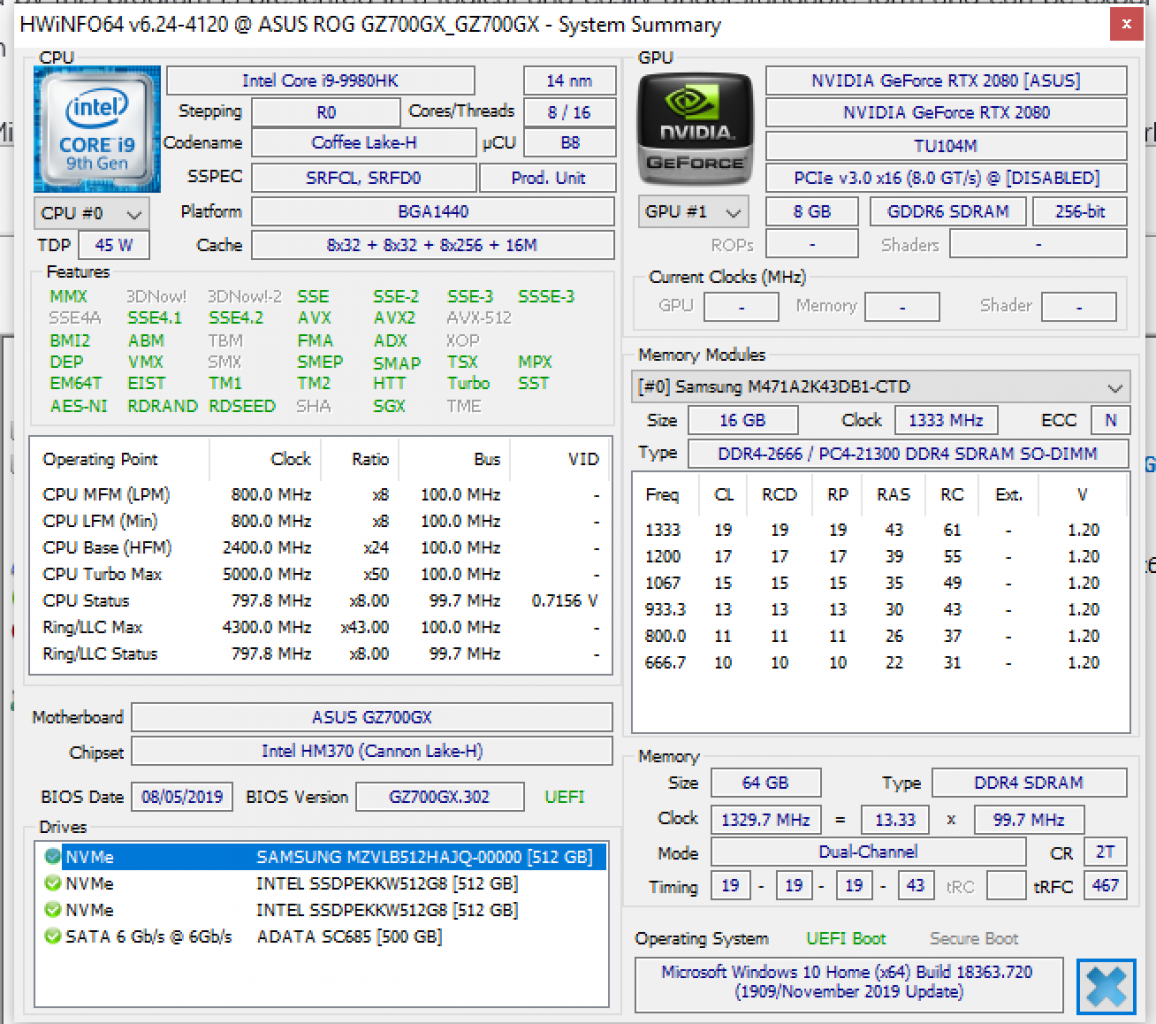Click the status icon beside the ADATA SC685 SATA drive
The width and height of the screenshot is (1156, 1024).
pos(52,936)
